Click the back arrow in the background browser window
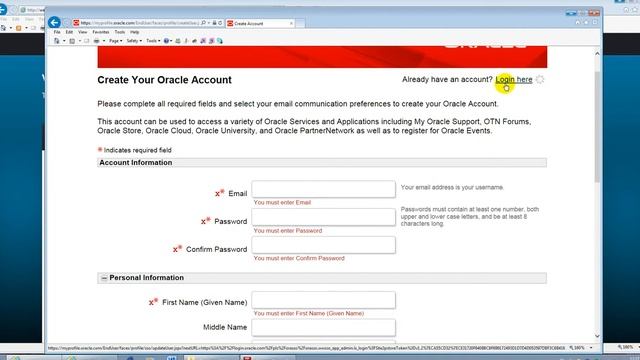This screenshot has width=640, height=360. tap(3, 9)
